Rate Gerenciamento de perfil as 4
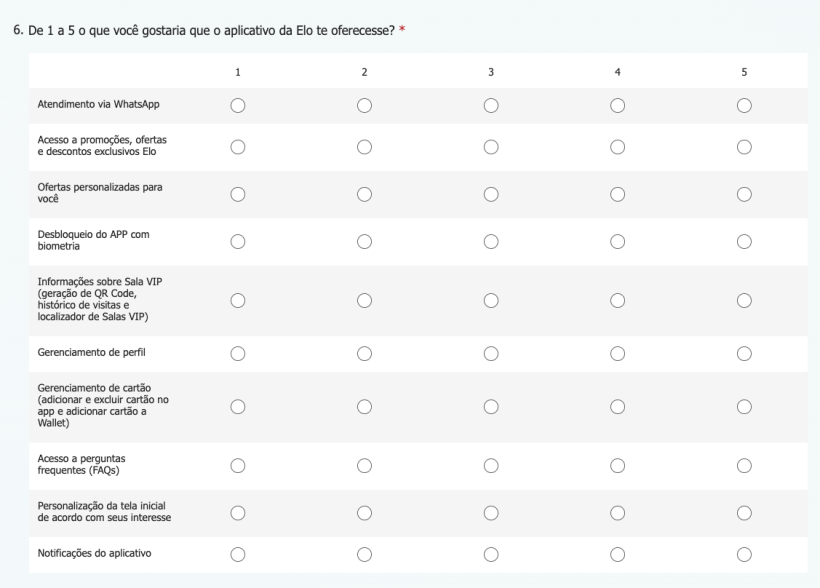 click(617, 353)
